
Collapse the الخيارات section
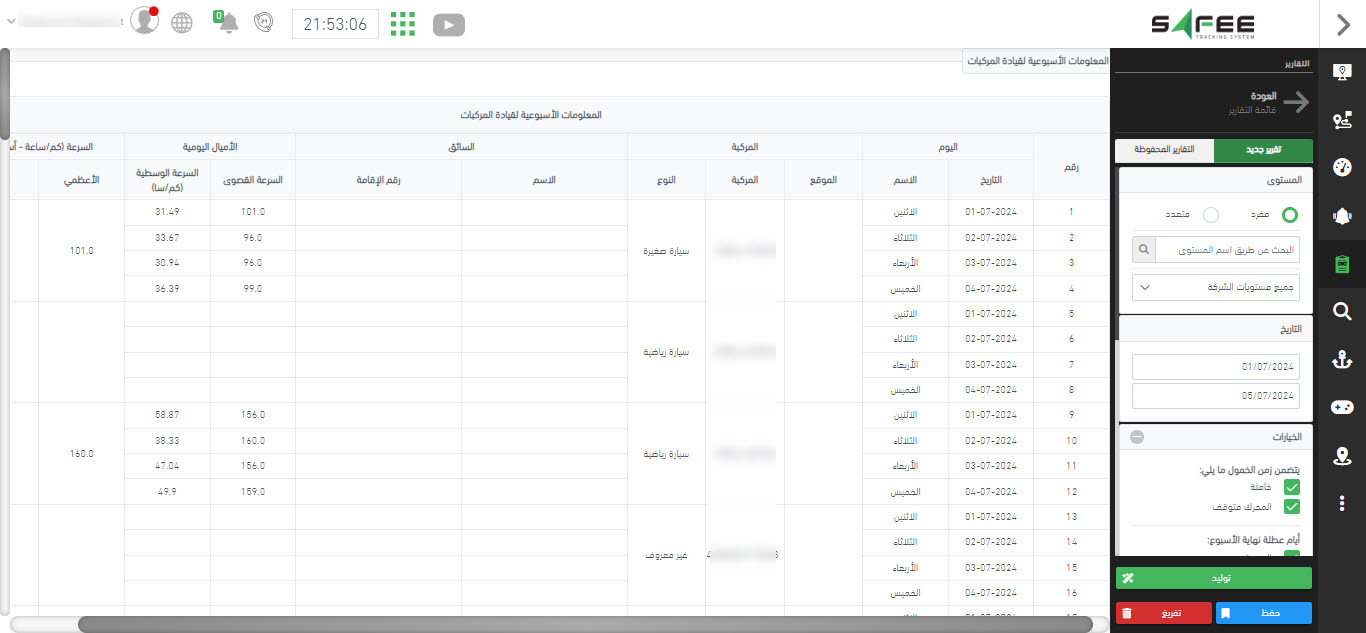coord(1137,436)
